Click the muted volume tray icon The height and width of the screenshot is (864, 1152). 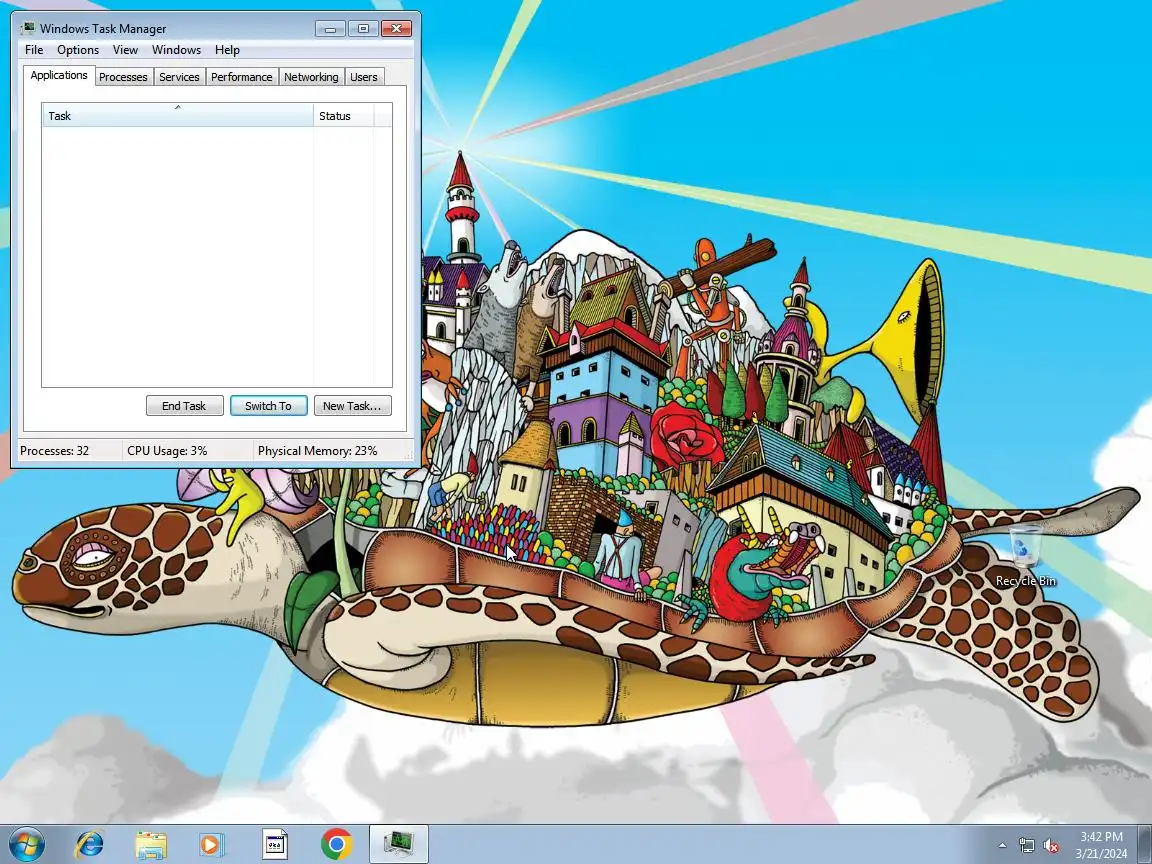pos(1051,846)
